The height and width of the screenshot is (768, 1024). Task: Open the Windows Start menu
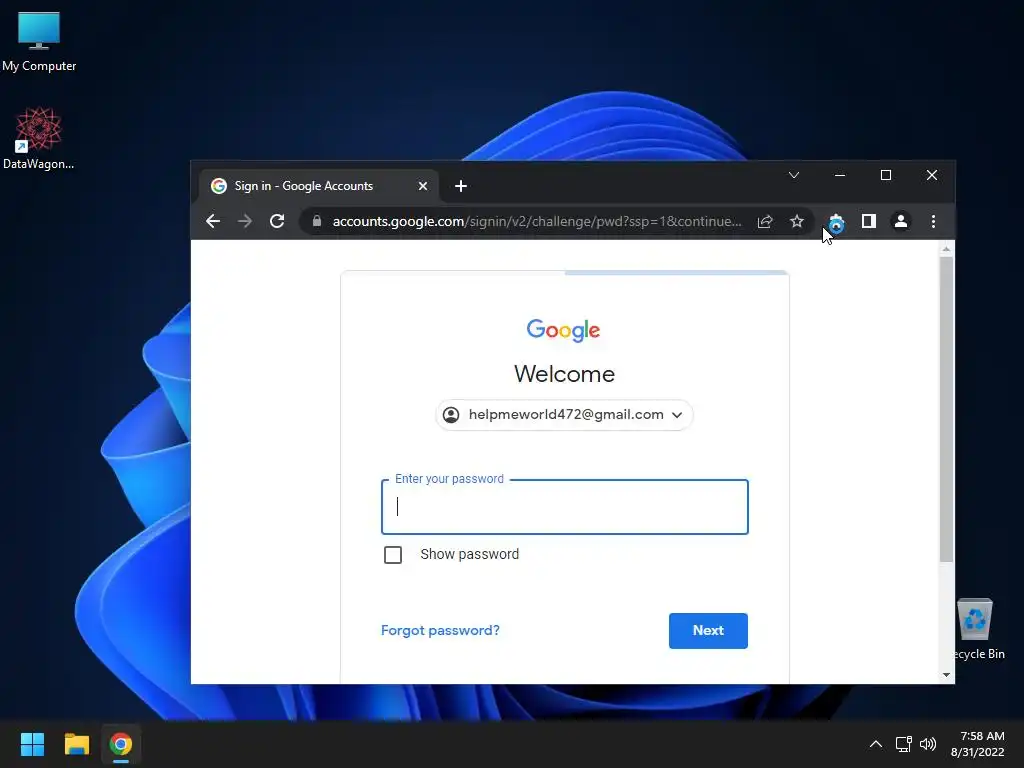(32, 744)
